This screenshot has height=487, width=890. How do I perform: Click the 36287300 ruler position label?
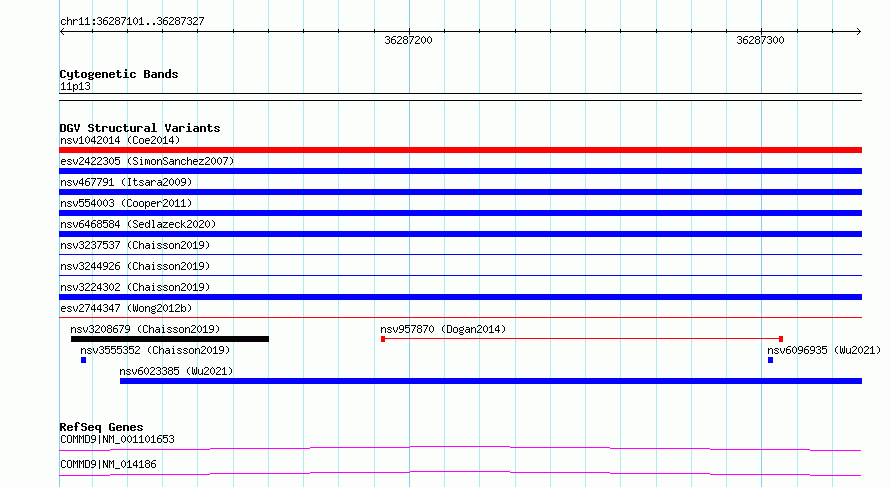coord(760,40)
